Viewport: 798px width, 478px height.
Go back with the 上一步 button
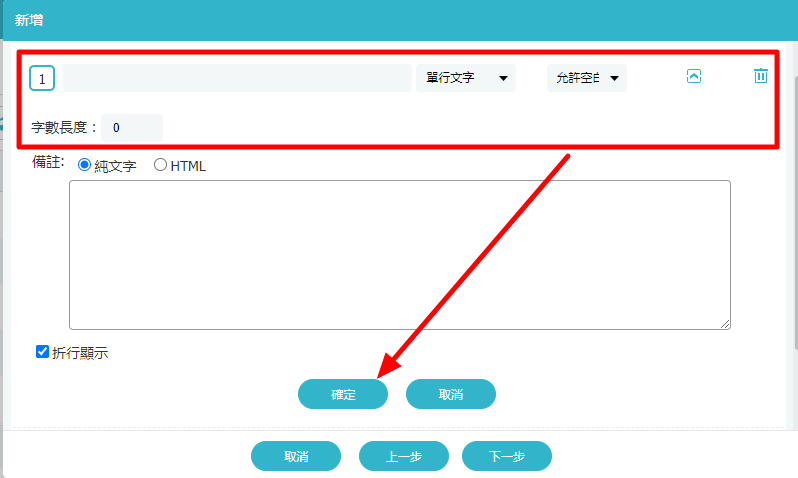pos(403,456)
